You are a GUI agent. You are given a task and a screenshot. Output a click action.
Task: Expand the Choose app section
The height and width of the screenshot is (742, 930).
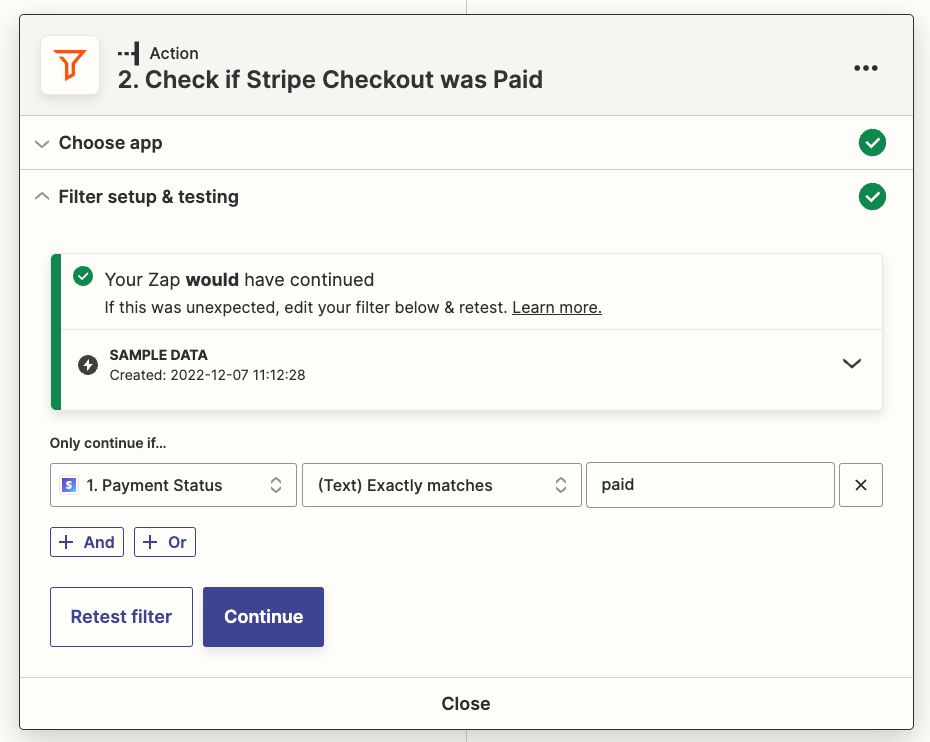pos(110,143)
